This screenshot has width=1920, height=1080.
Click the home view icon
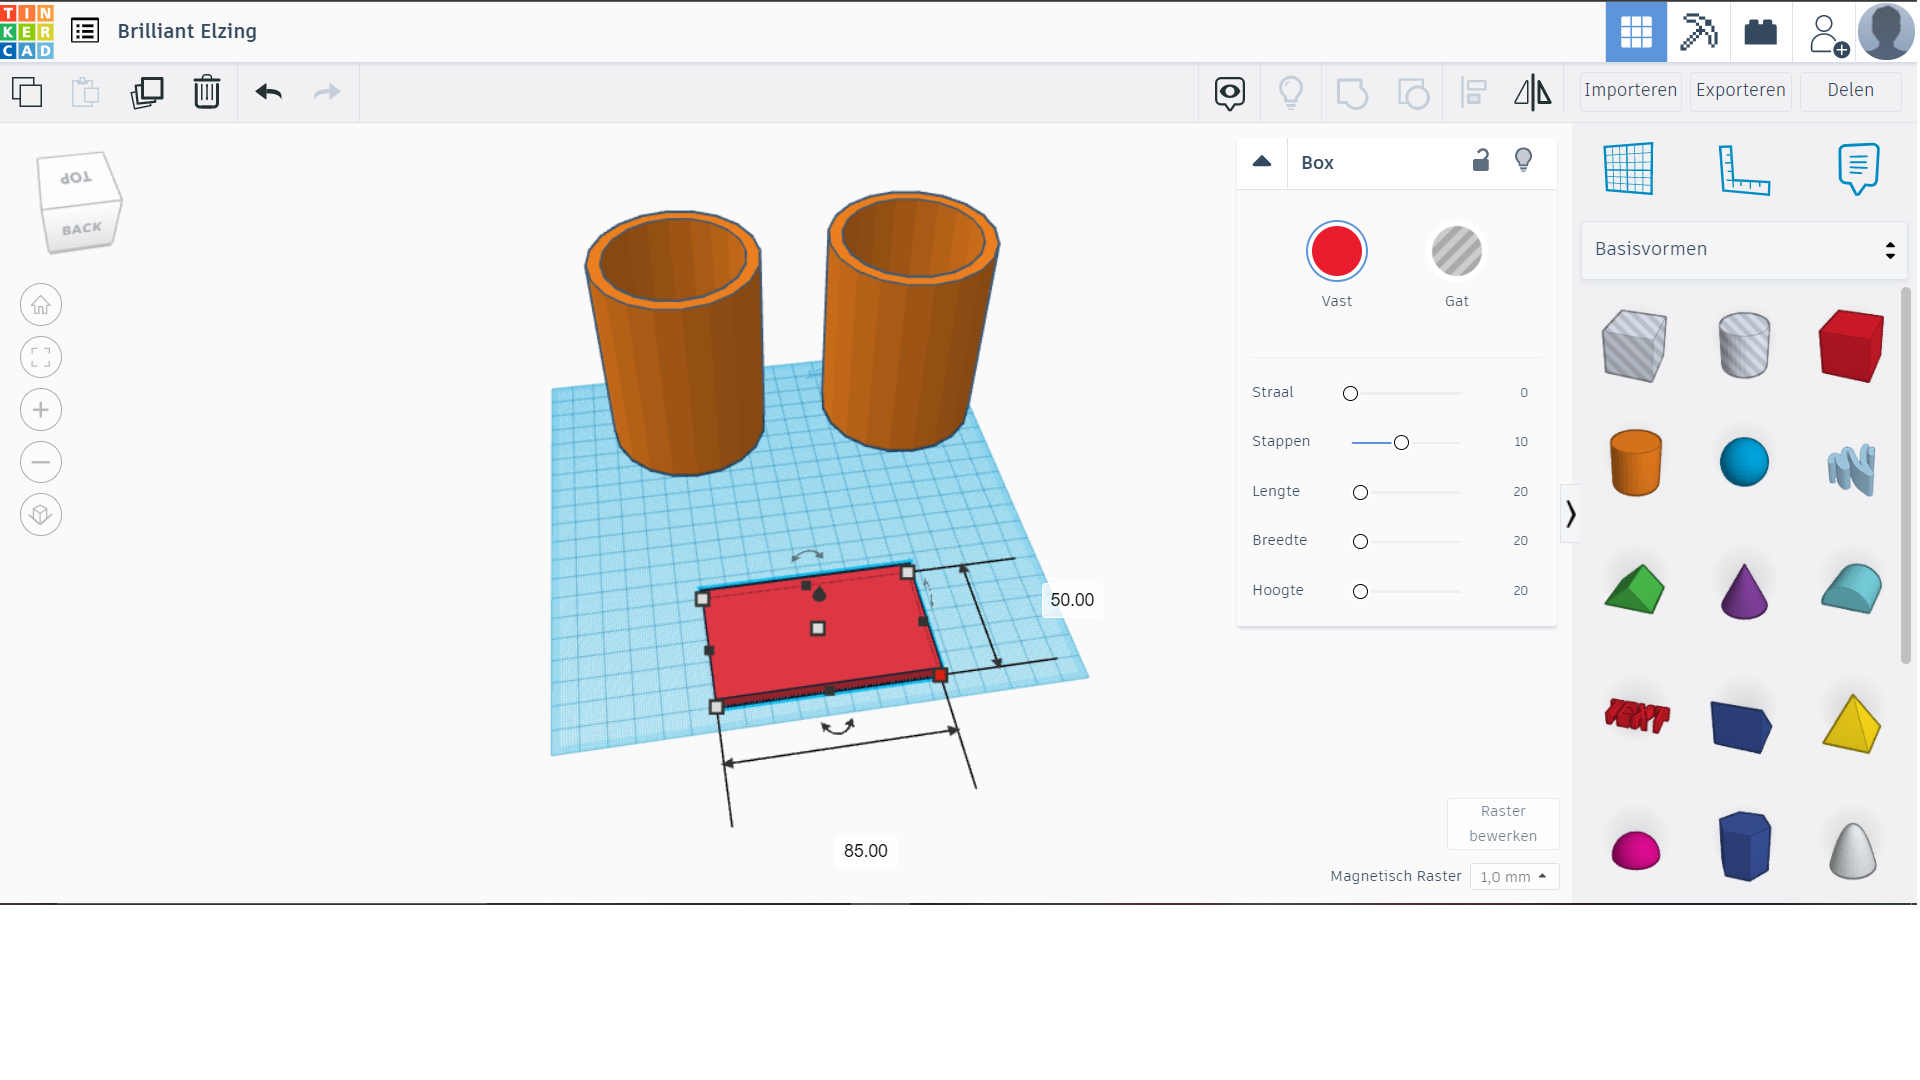pos(41,305)
